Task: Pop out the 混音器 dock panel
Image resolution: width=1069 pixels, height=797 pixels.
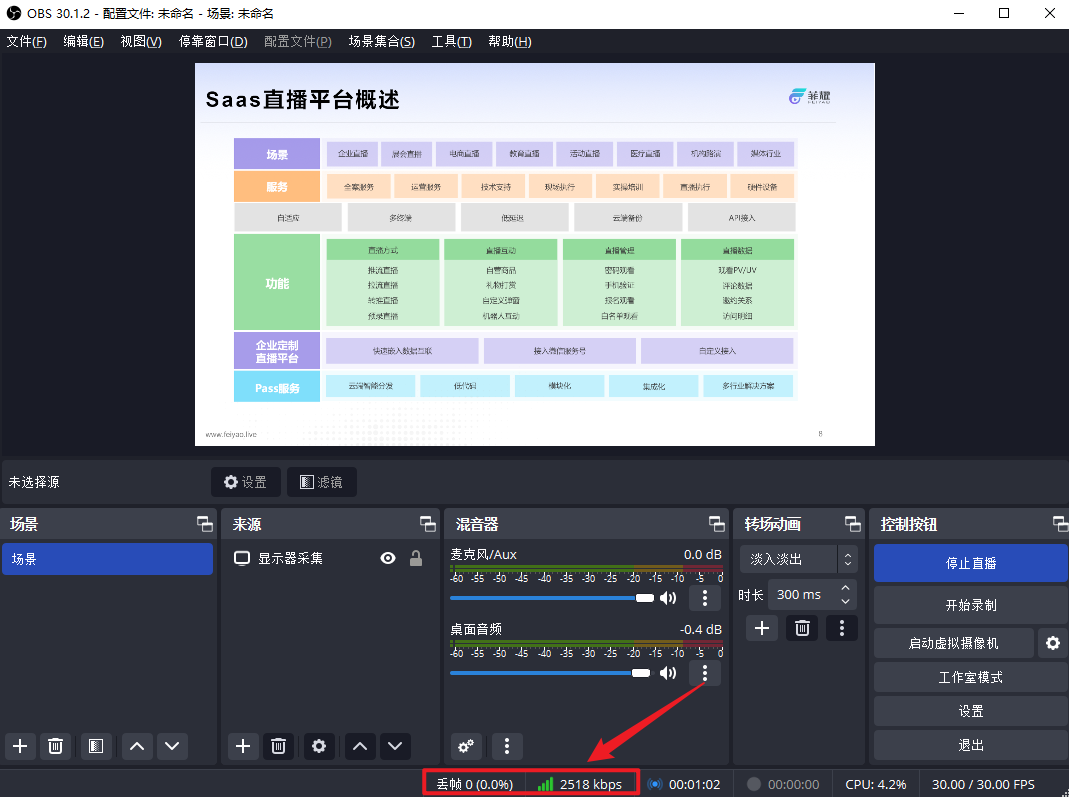Action: [x=717, y=524]
